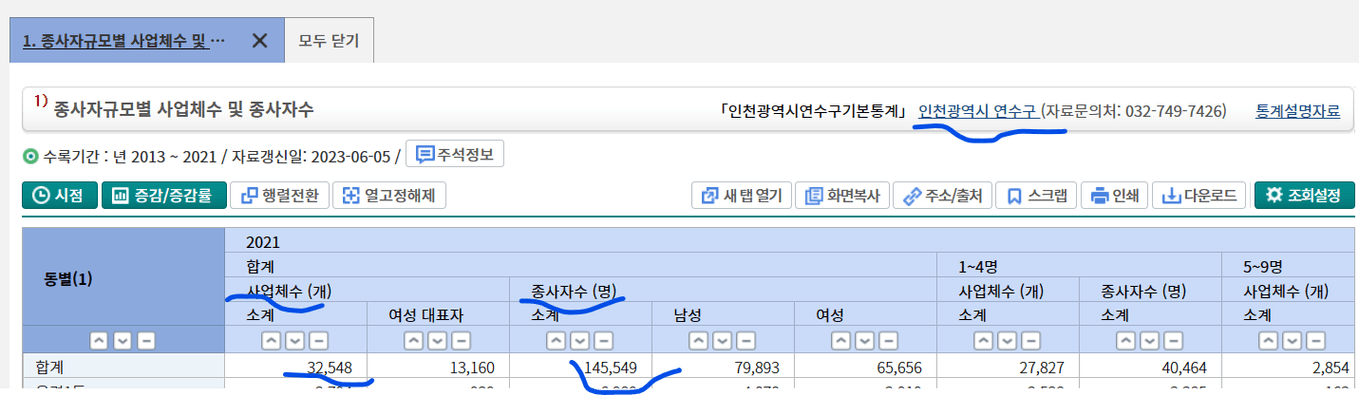Open the 시점 time selection

[x=60, y=195]
